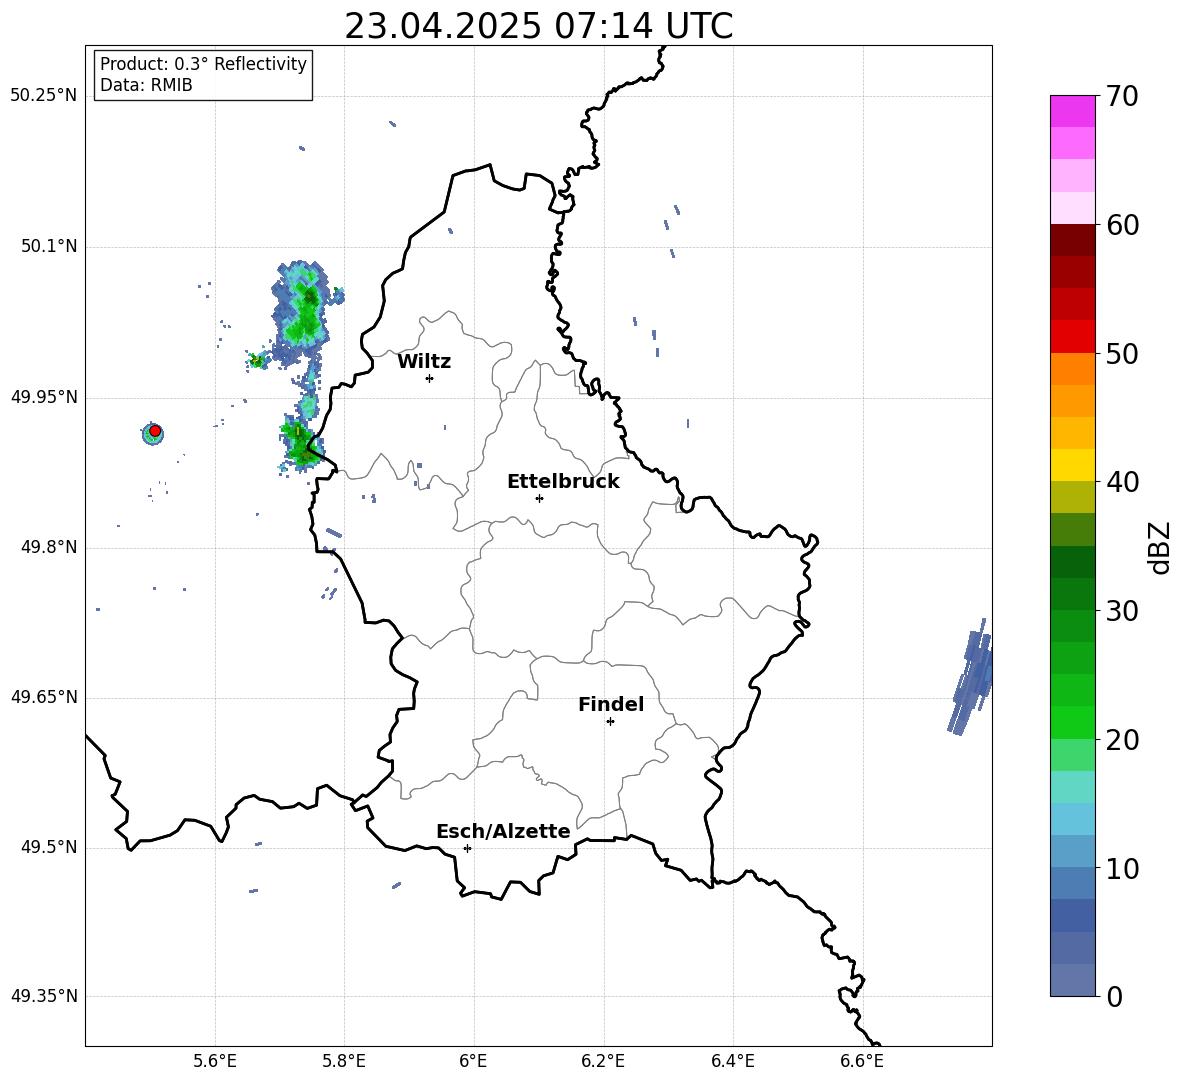1184x1081 pixels.
Task: Click the grey-blue swatch at the colorbar bottom
Action: pos(1072,980)
